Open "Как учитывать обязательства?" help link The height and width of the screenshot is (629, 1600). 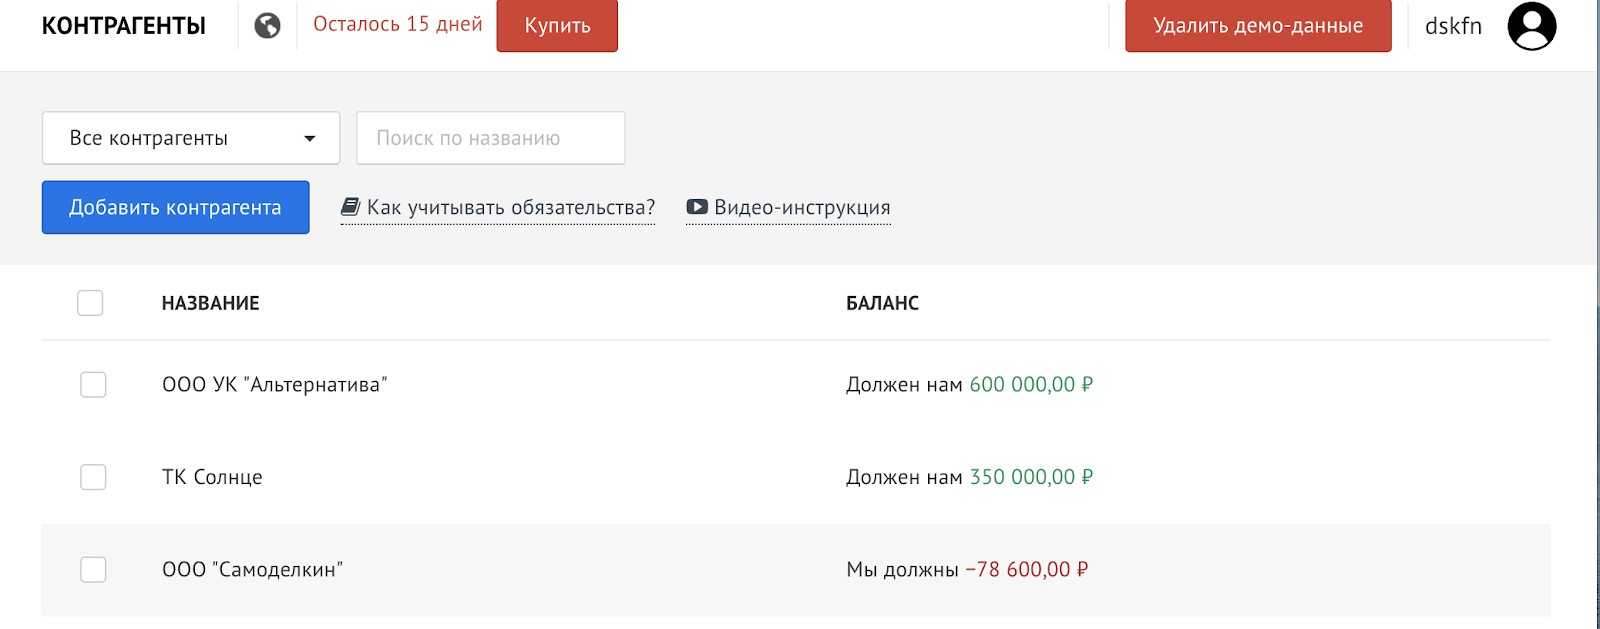510,208
